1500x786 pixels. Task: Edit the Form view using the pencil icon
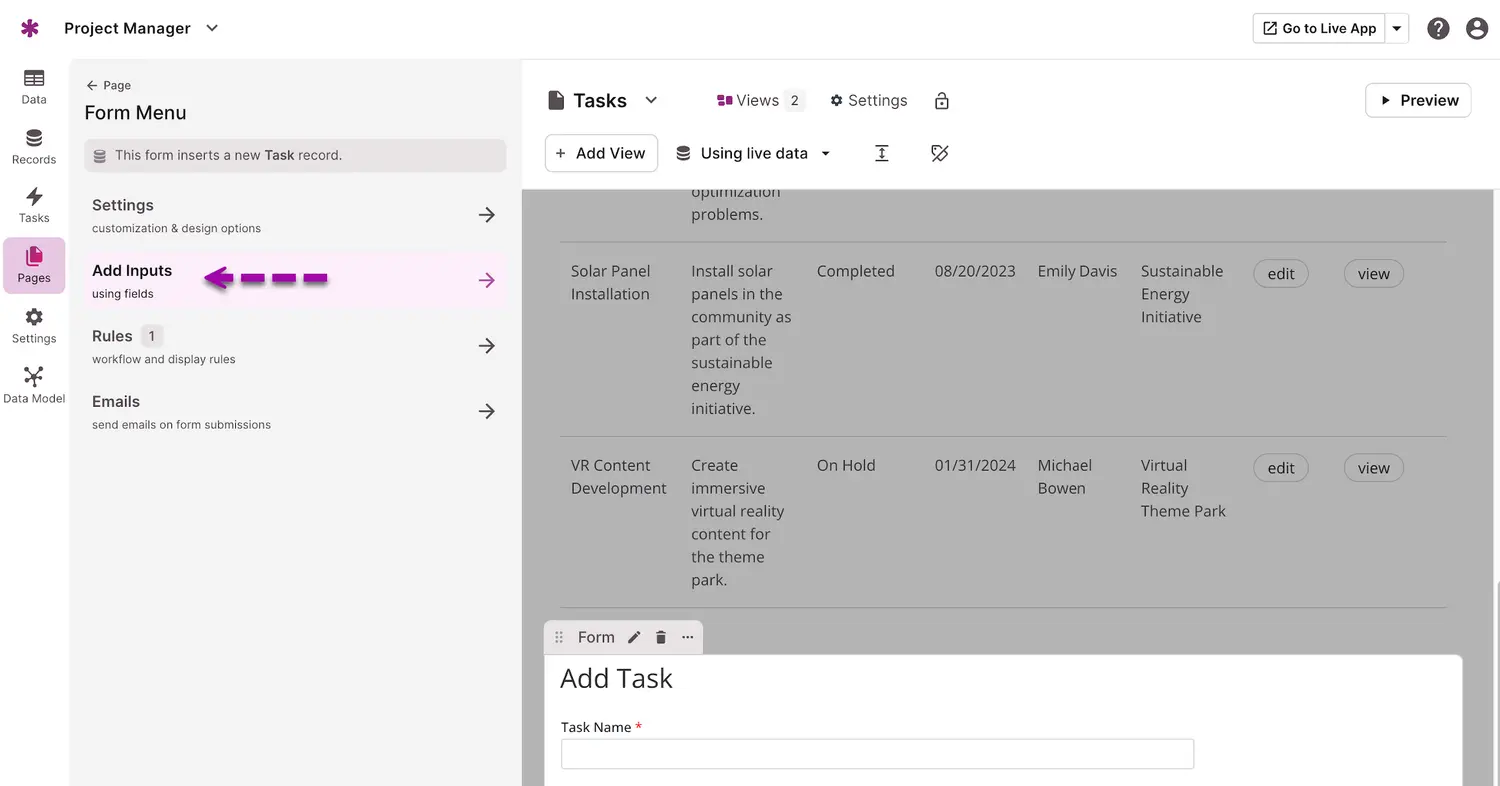click(x=634, y=637)
